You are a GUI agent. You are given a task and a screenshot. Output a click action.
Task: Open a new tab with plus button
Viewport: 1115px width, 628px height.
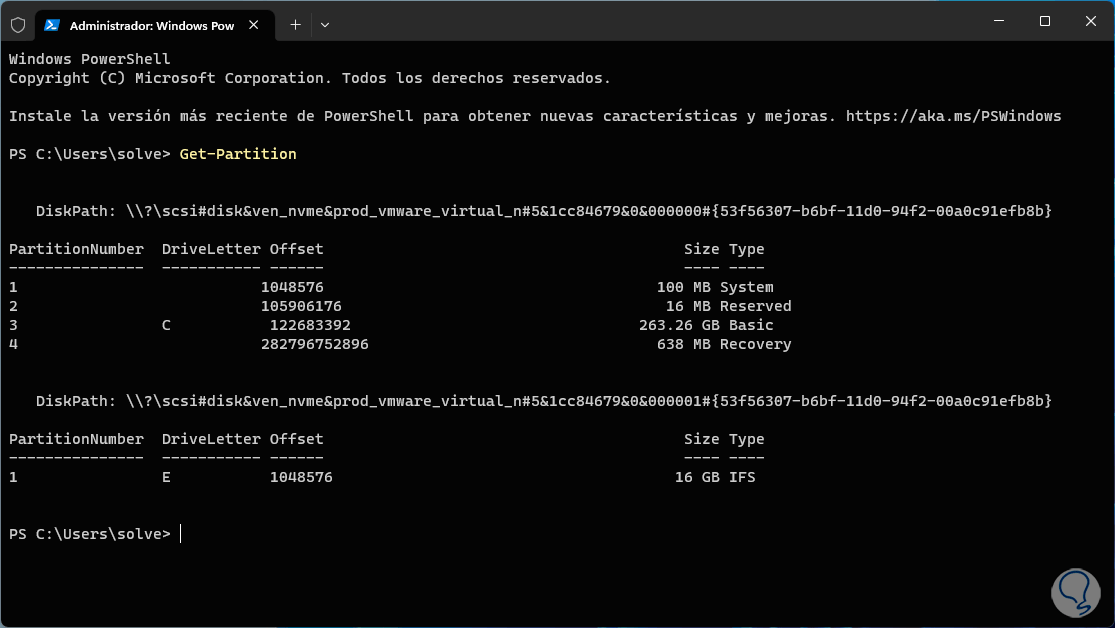click(x=295, y=24)
